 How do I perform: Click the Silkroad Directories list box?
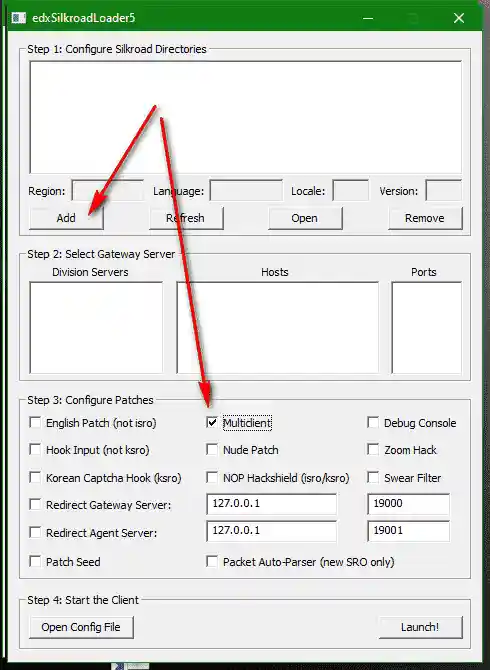[246, 117]
